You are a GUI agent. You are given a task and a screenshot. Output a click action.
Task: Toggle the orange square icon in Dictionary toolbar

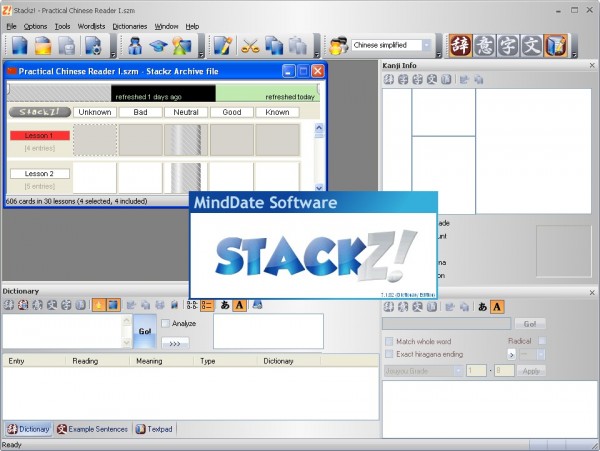coord(113,305)
